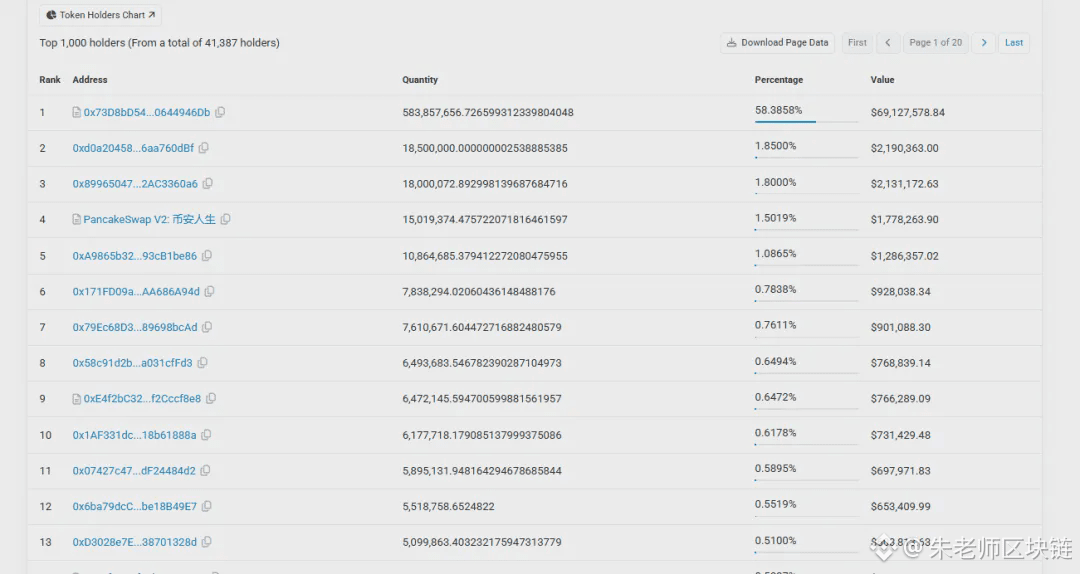Copy icon beside 0x1AF331dc...18b61888a
Viewport: 1080px width, 574px height.
coord(206,435)
